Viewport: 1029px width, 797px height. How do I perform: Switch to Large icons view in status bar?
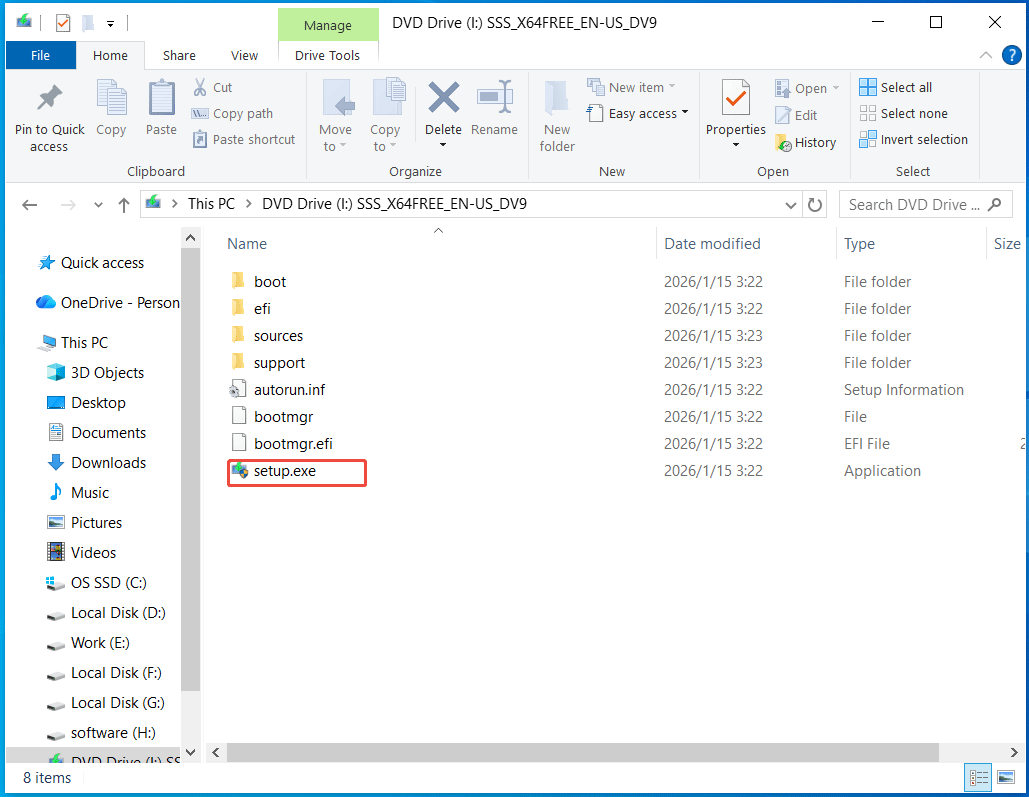point(1006,778)
